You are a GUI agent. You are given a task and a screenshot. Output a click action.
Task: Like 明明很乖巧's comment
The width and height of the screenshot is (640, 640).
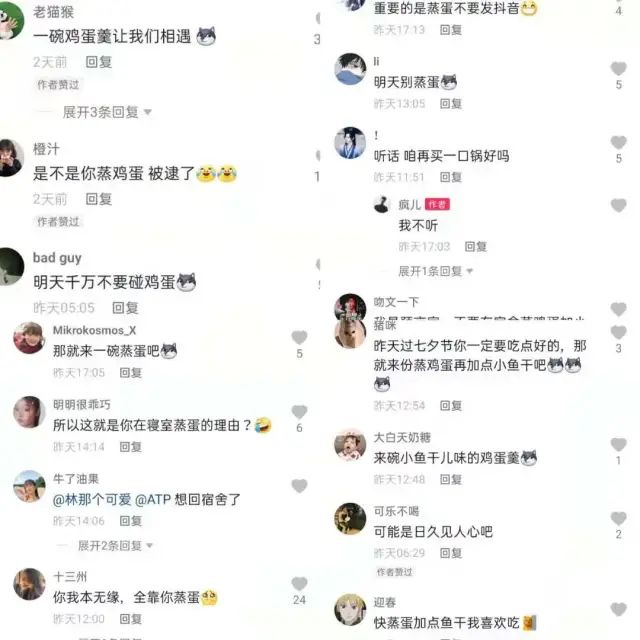(x=299, y=411)
